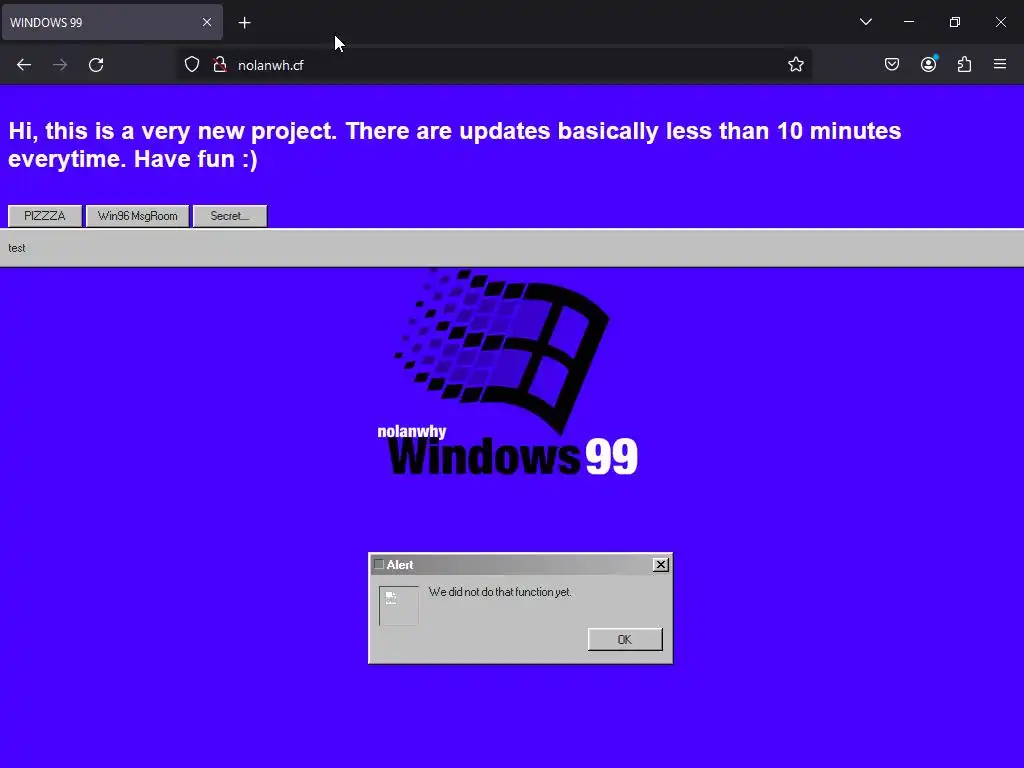Show site security info via padlock icon

tap(220, 65)
